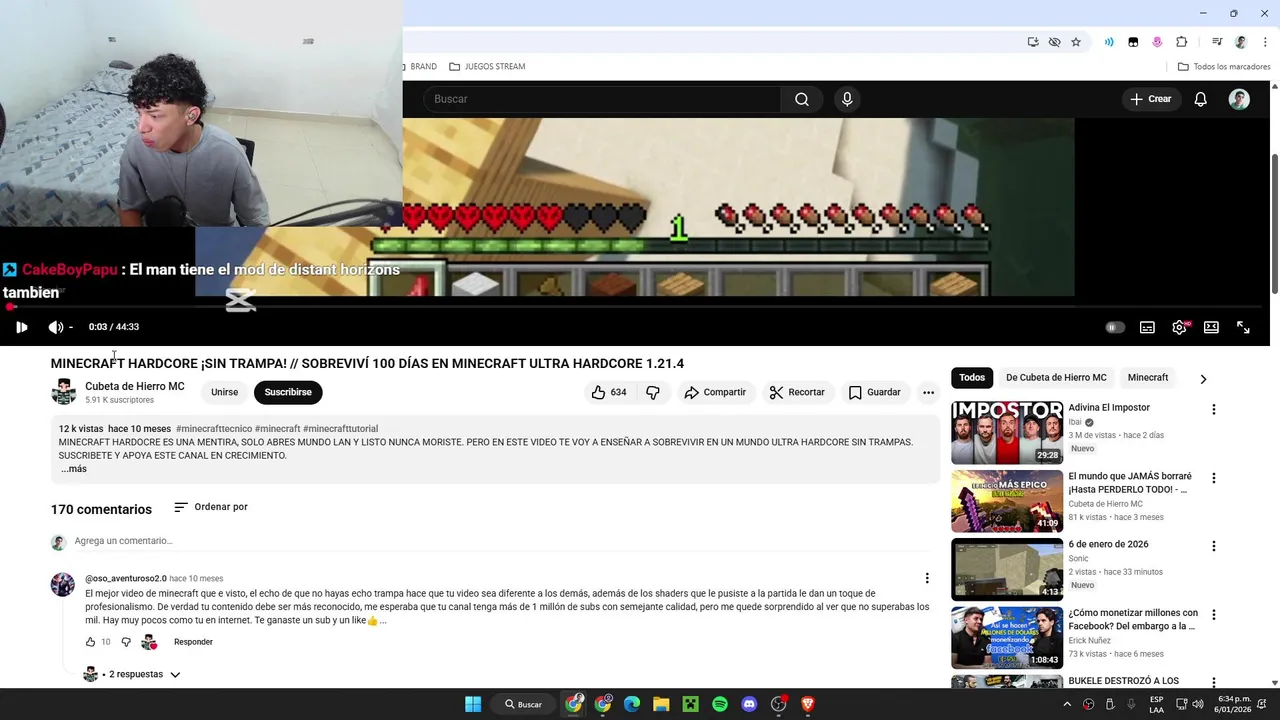Image resolution: width=1280 pixels, height=720 pixels.
Task: Open Chrome extensions puzzle icon
Action: tap(1181, 42)
